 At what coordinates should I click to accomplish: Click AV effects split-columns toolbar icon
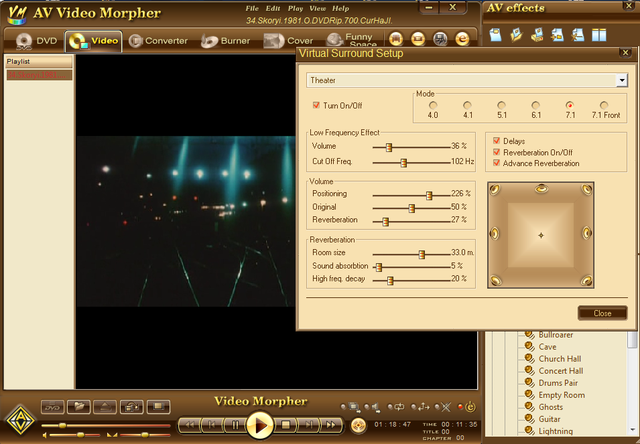coord(599,35)
